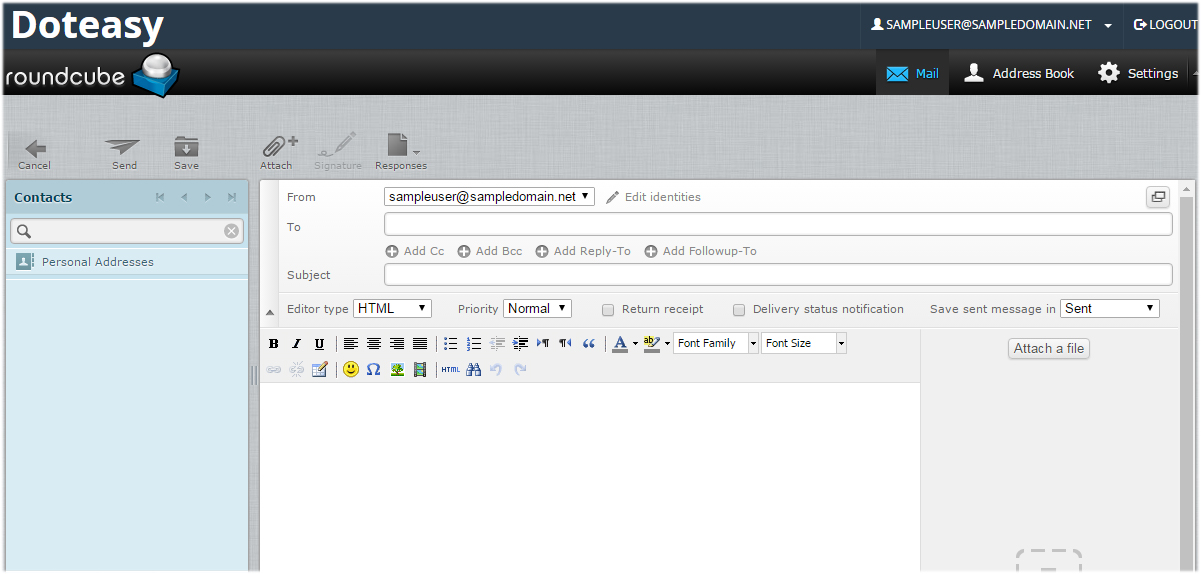Image resolution: width=1201 pixels, height=574 pixels.
Task: Open the SAMPLEUSER account menu
Action: pos(991,25)
